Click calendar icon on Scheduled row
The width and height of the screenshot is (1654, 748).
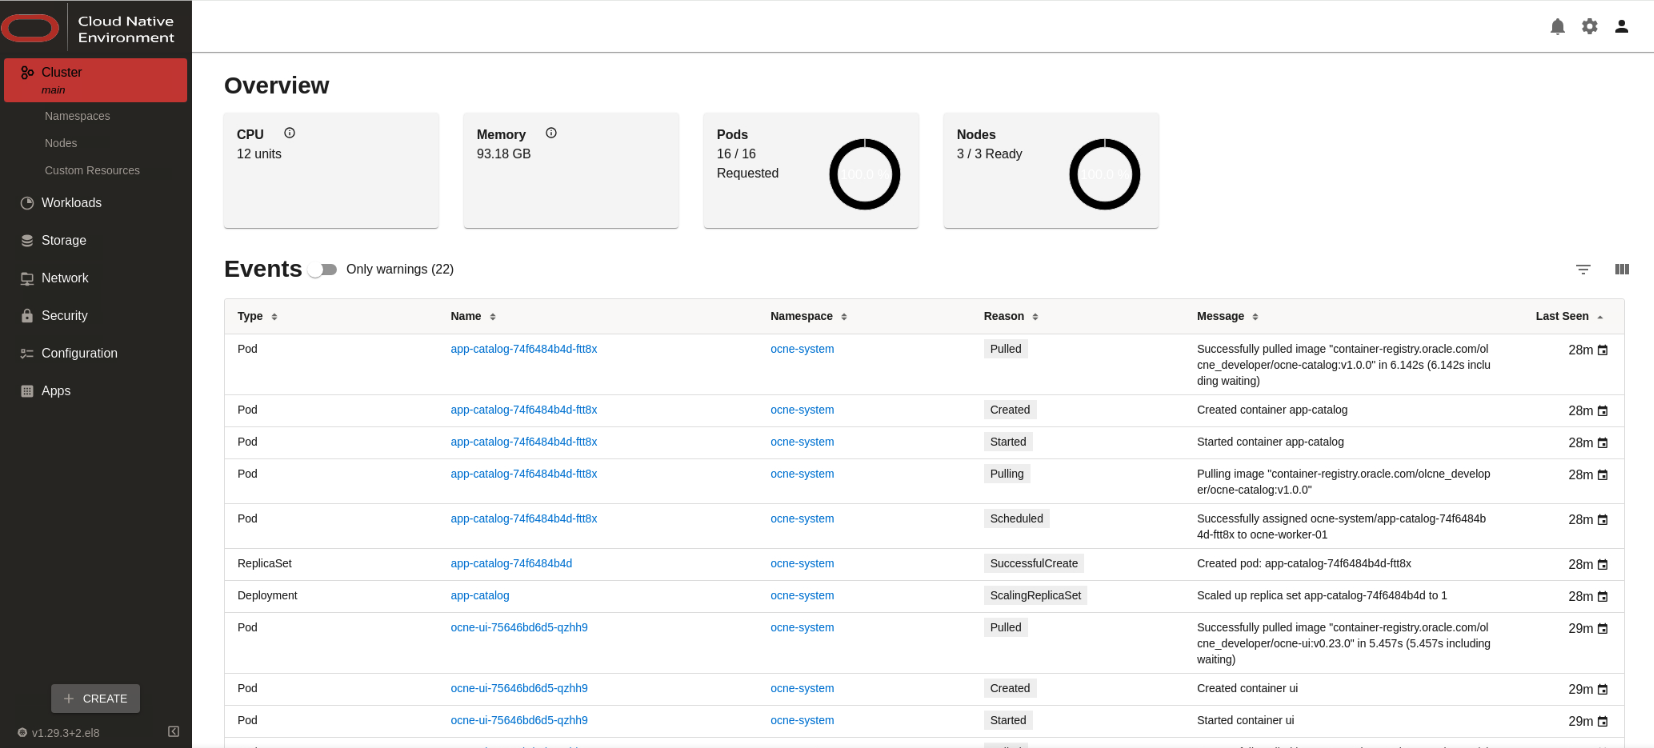click(1603, 520)
